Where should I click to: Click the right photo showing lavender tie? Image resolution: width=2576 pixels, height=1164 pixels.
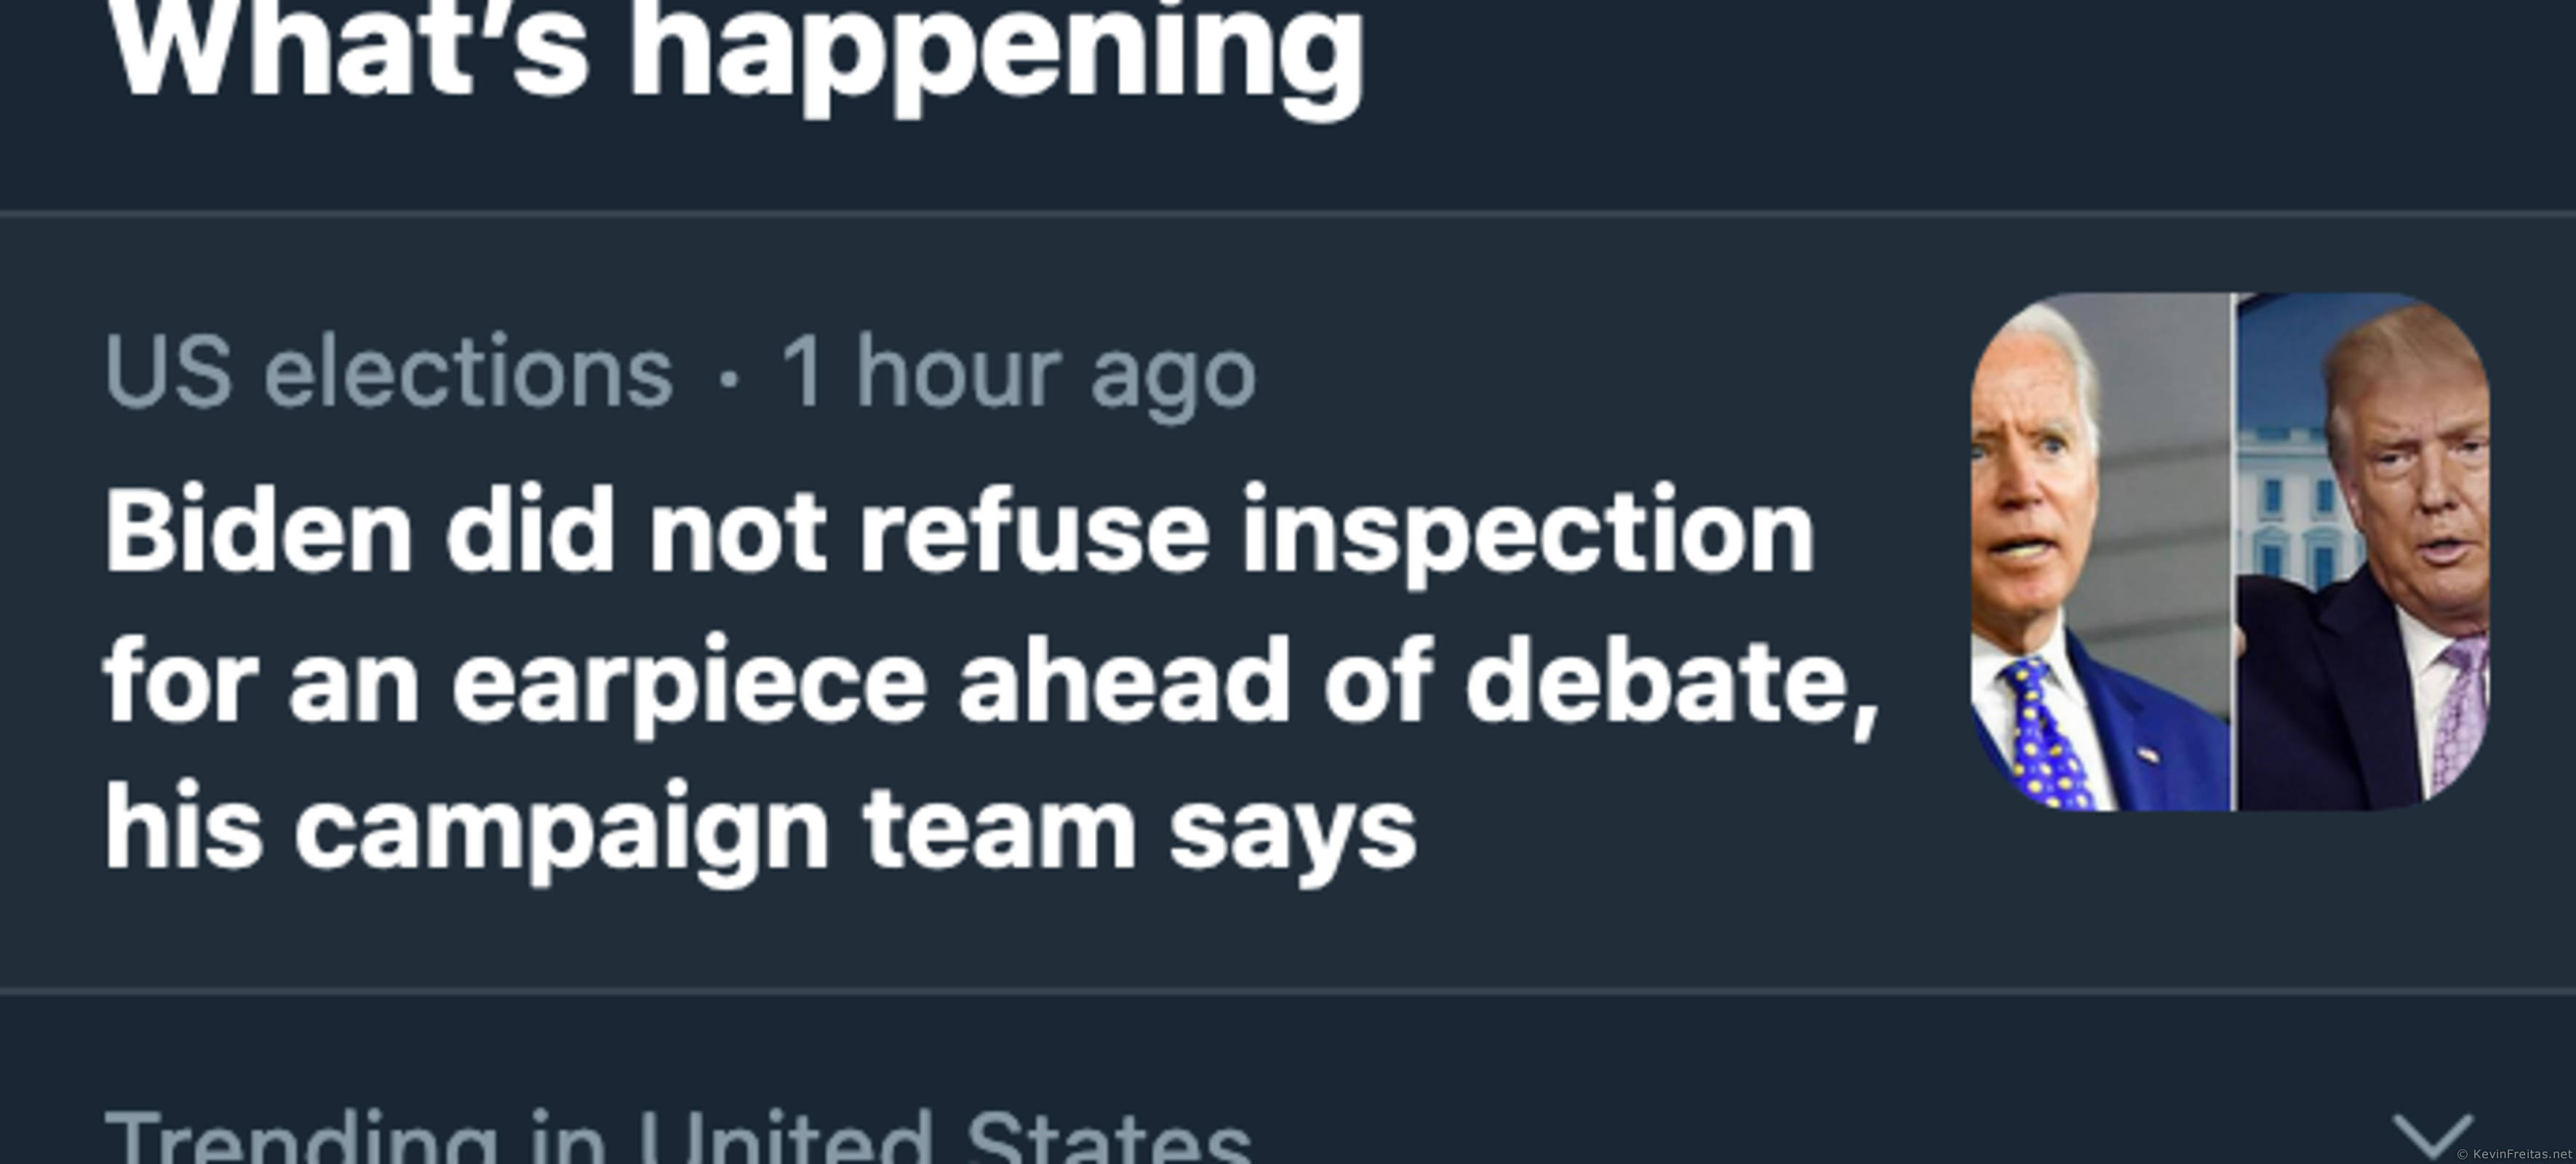2362,551
